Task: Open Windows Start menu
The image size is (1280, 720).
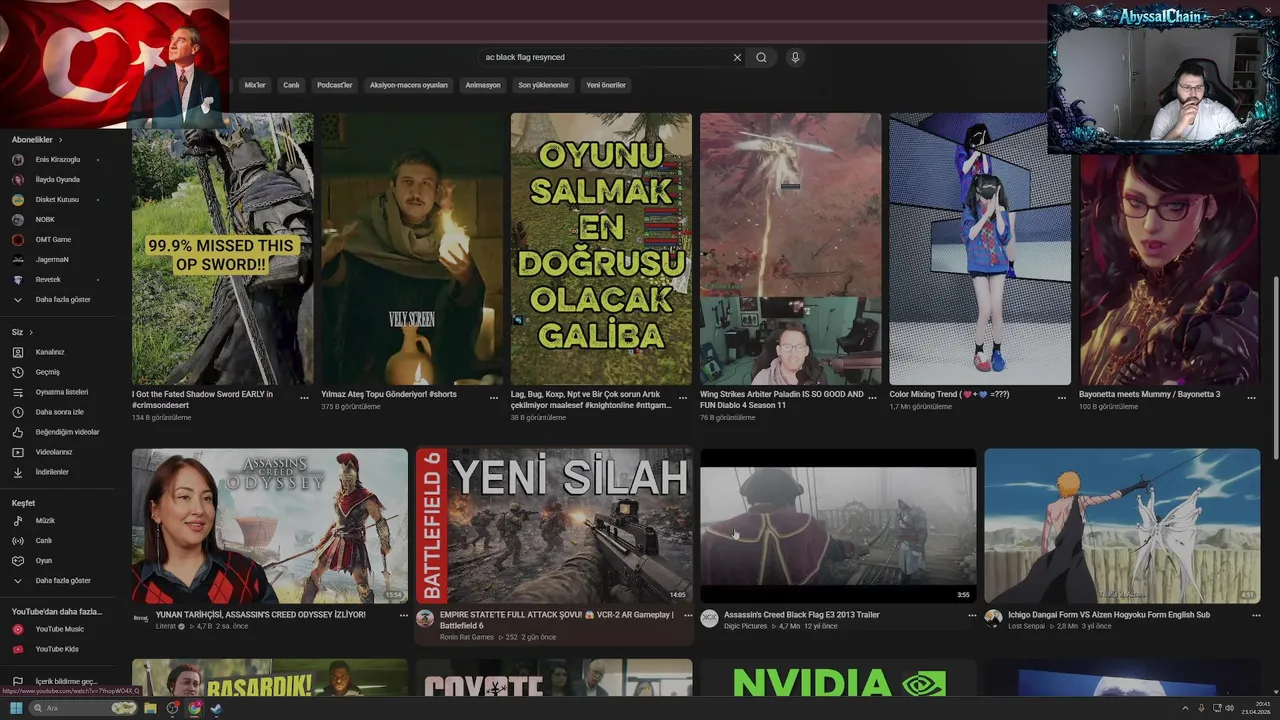Action: click(x=16, y=708)
